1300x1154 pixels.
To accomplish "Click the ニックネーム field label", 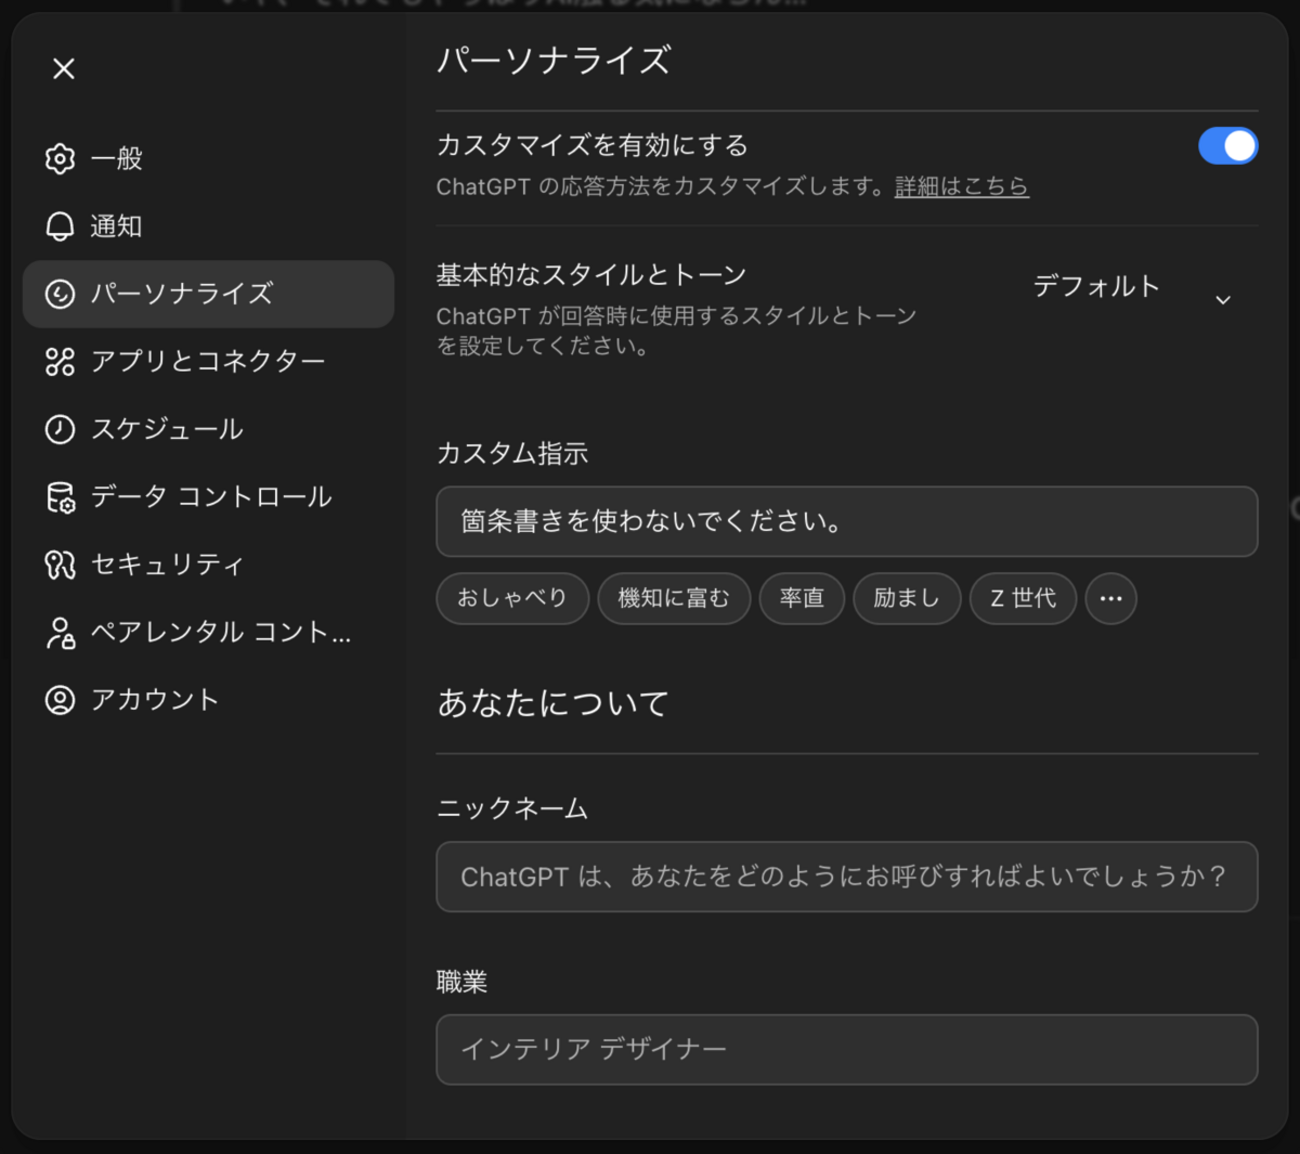I will click(513, 808).
